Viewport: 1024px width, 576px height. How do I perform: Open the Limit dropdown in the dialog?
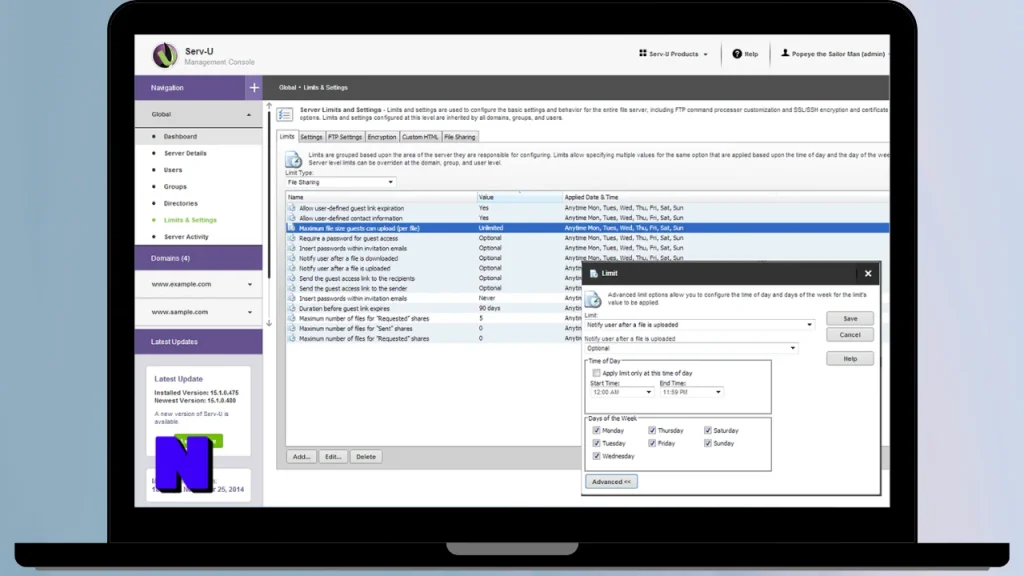699,325
